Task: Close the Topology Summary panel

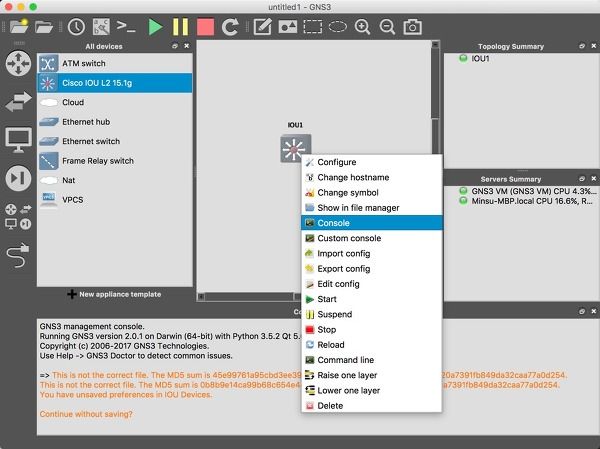Action: tap(593, 46)
